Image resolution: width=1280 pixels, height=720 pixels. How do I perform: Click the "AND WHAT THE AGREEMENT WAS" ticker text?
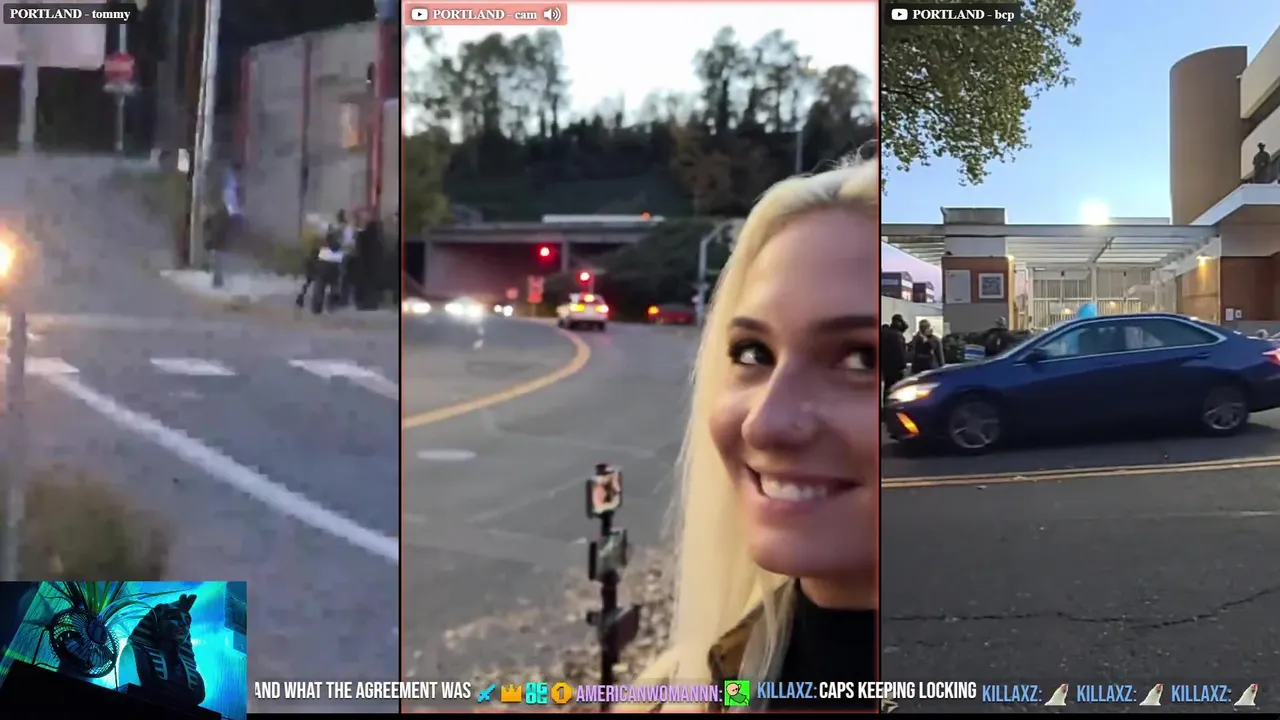coord(362,691)
